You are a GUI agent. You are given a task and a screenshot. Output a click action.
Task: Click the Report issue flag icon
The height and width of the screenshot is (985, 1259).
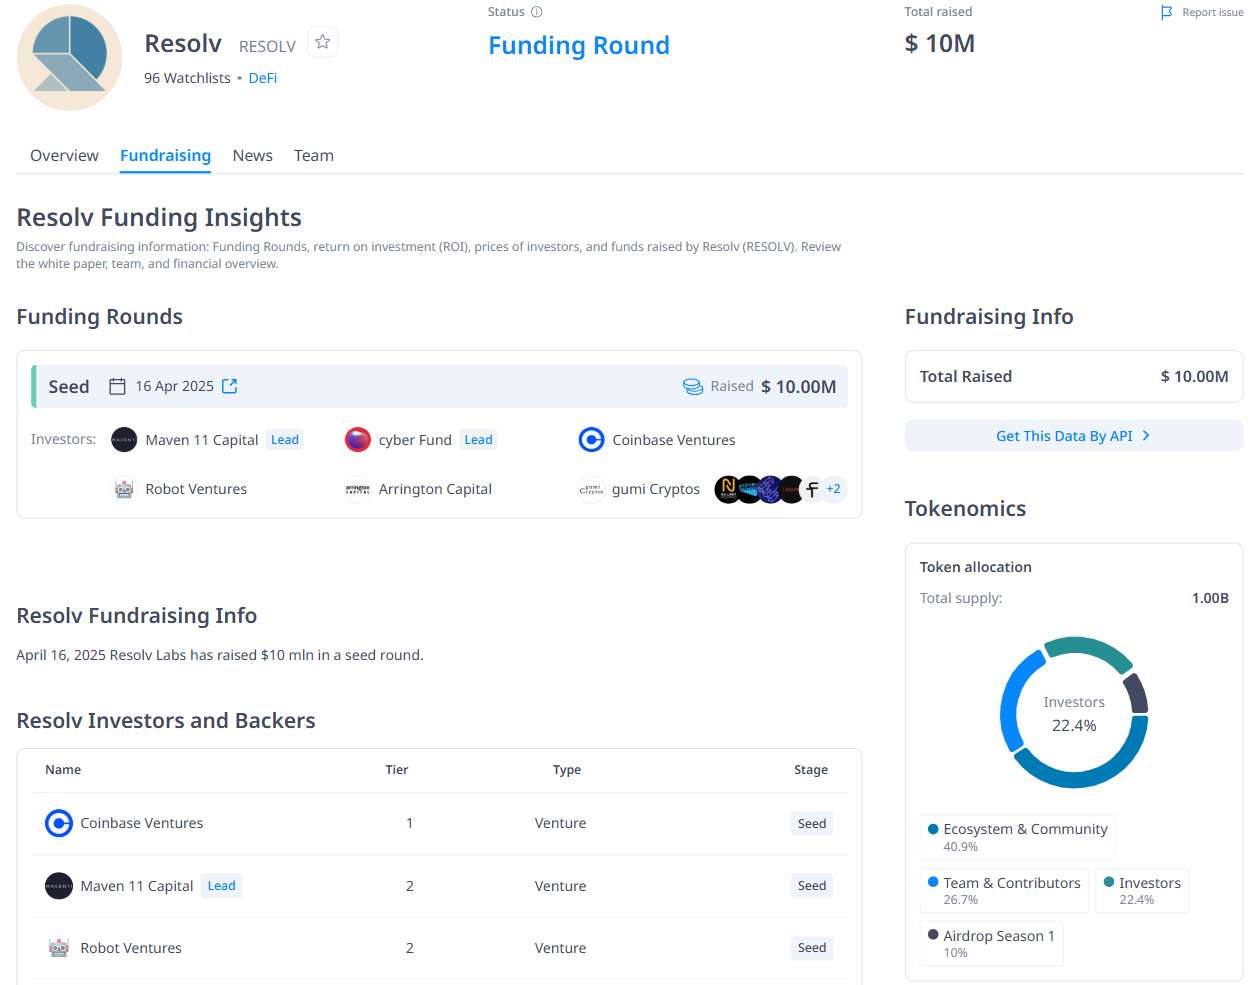click(x=1166, y=13)
